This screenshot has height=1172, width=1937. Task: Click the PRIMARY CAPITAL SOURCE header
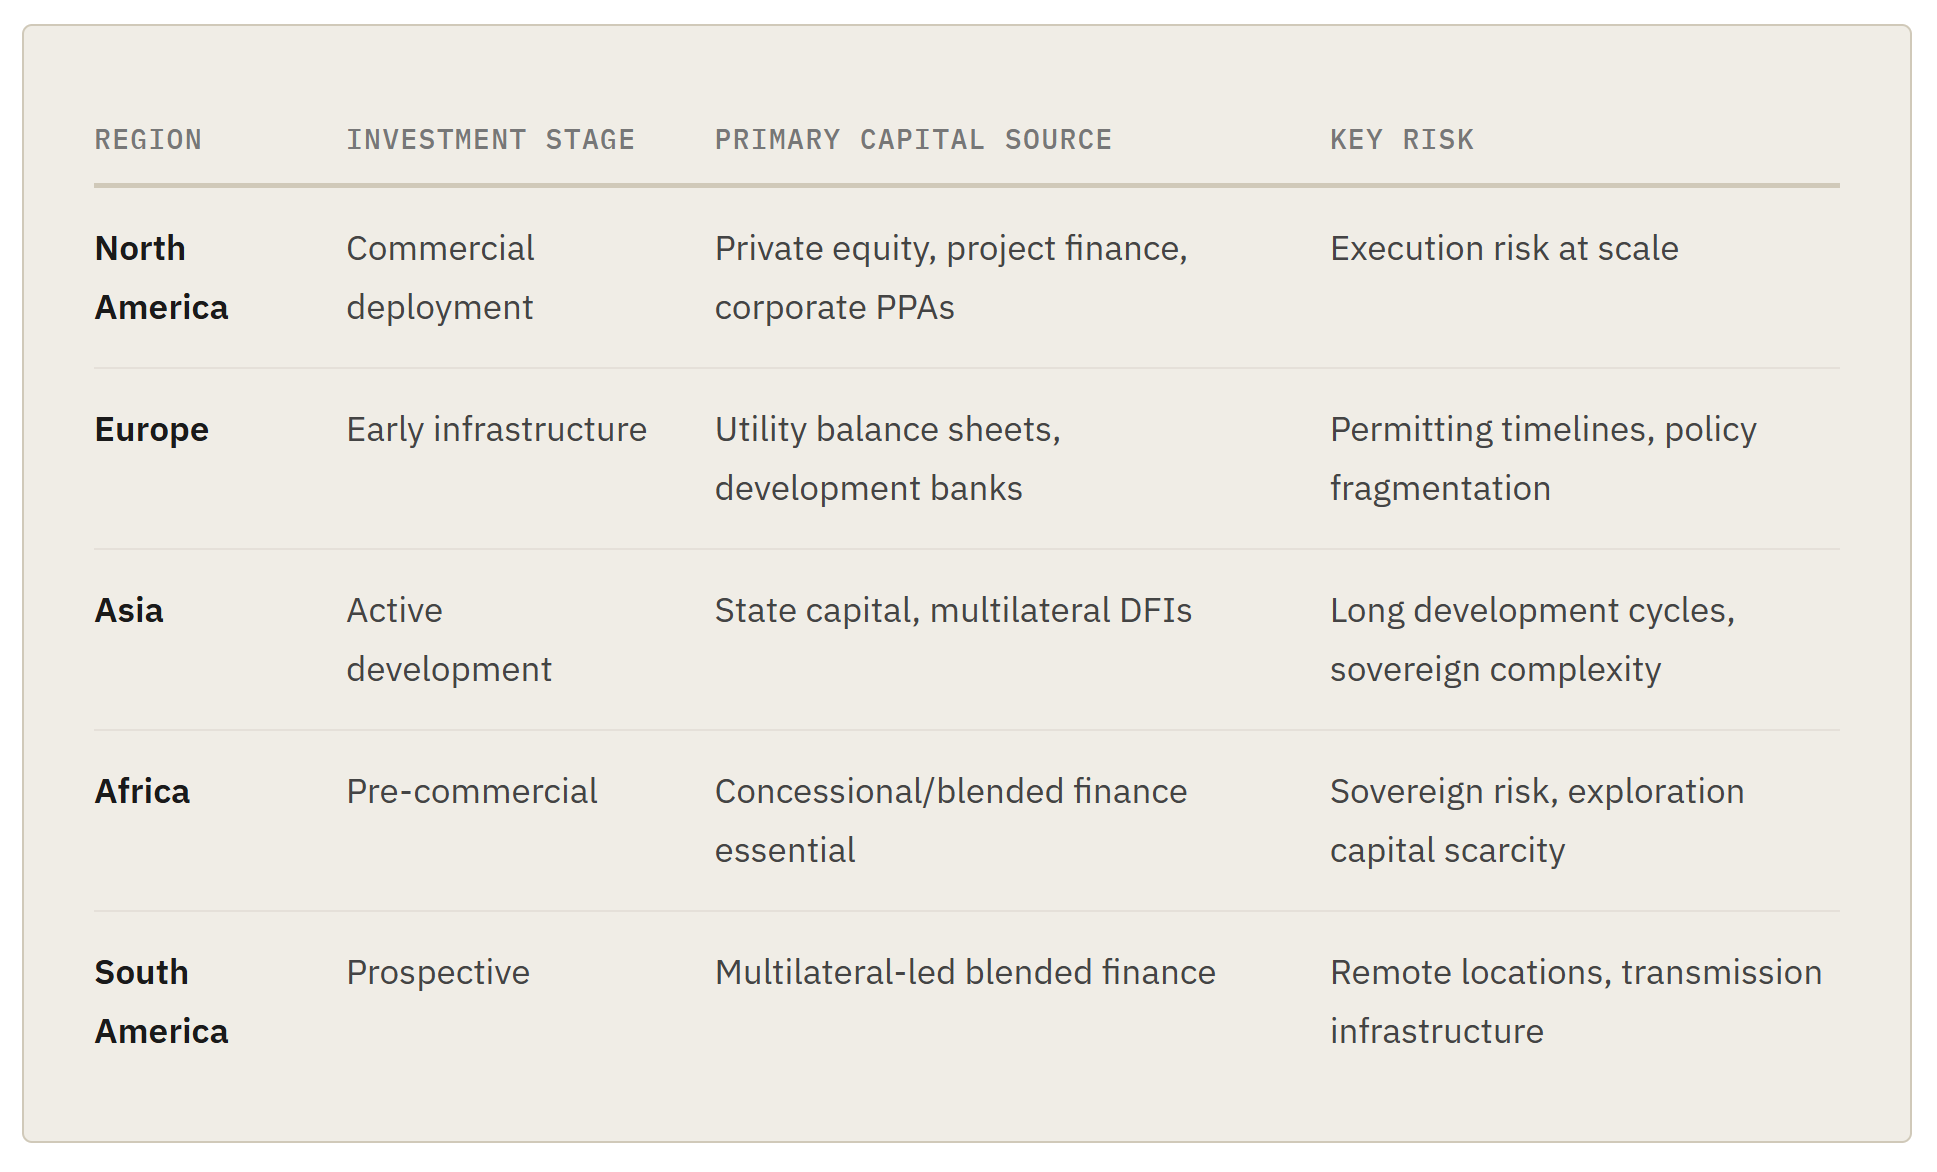click(x=912, y=140)
